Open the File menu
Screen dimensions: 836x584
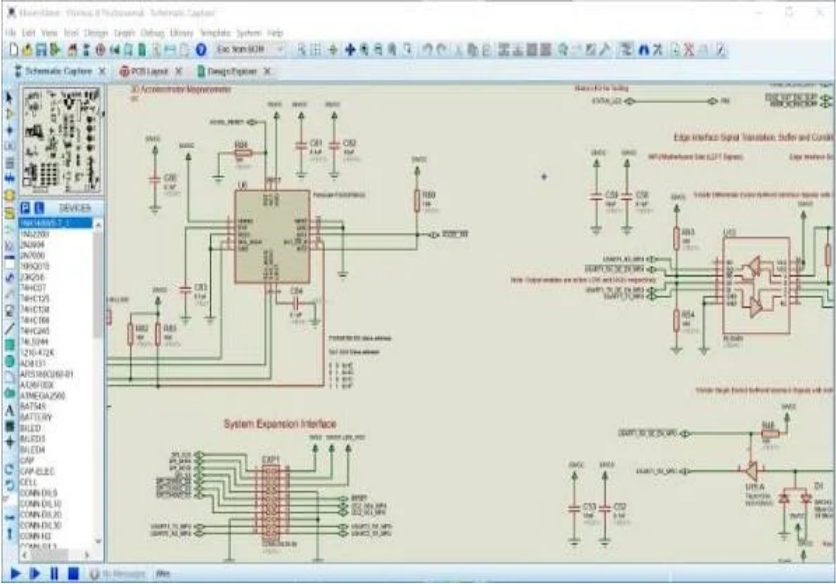(10, 33)
